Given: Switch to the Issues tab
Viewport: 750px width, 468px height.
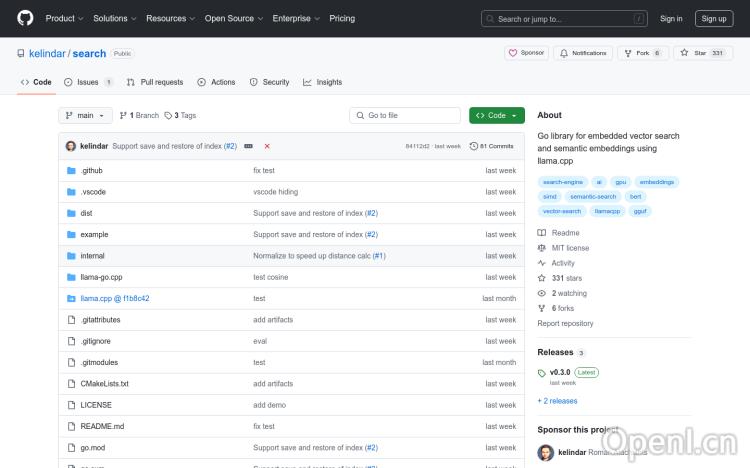Looking at the screenshot, I should point(88,82).
